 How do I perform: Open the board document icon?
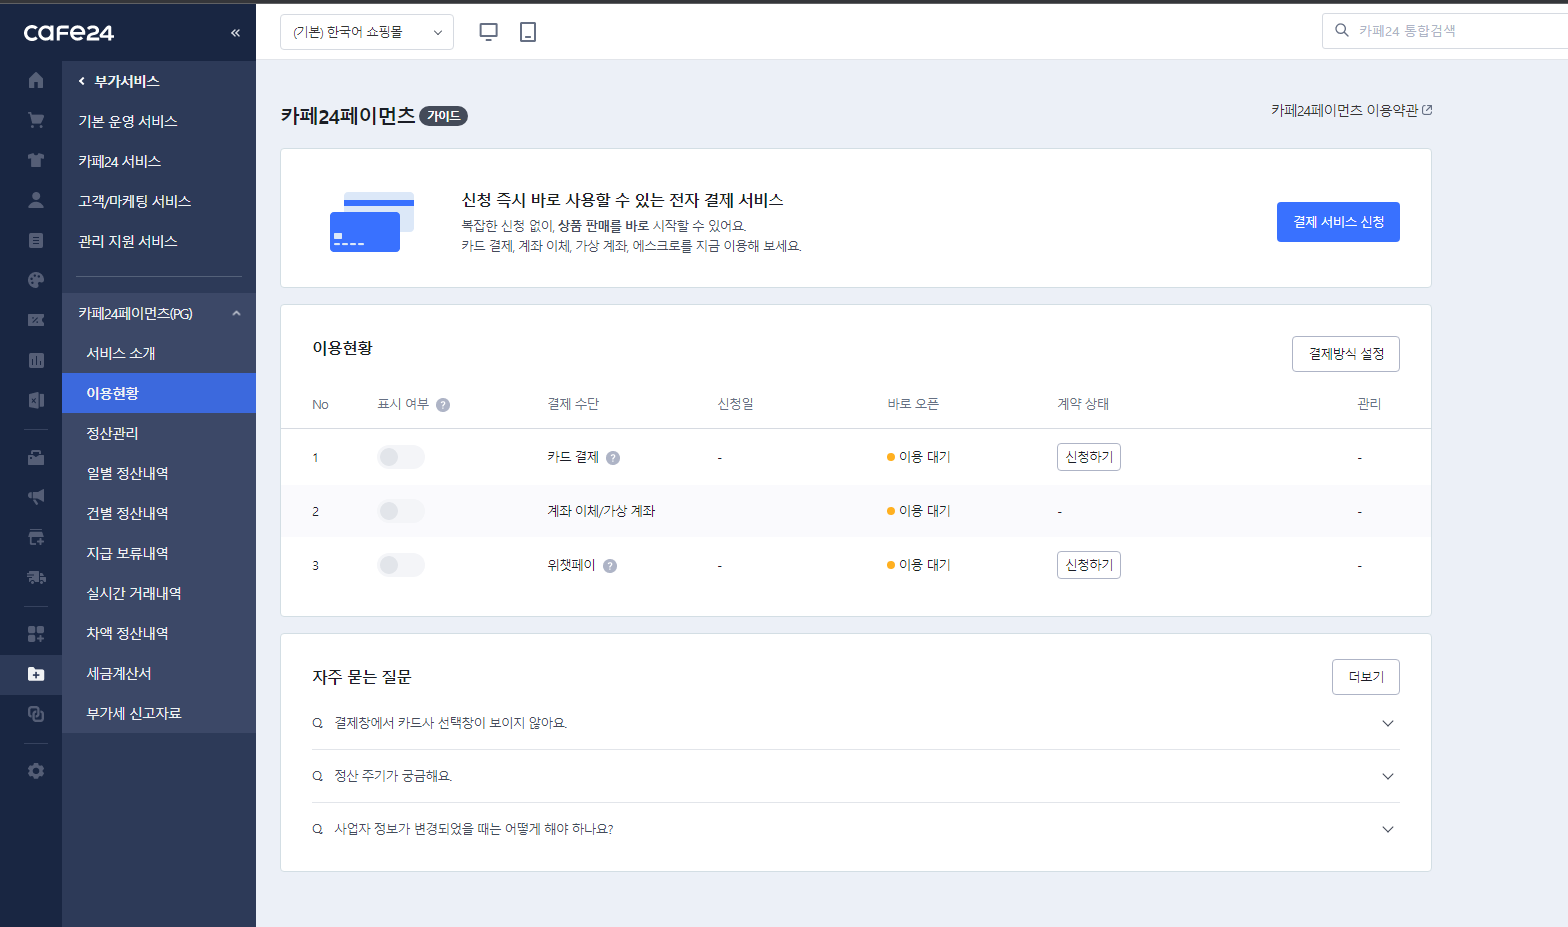pos(36,240)
